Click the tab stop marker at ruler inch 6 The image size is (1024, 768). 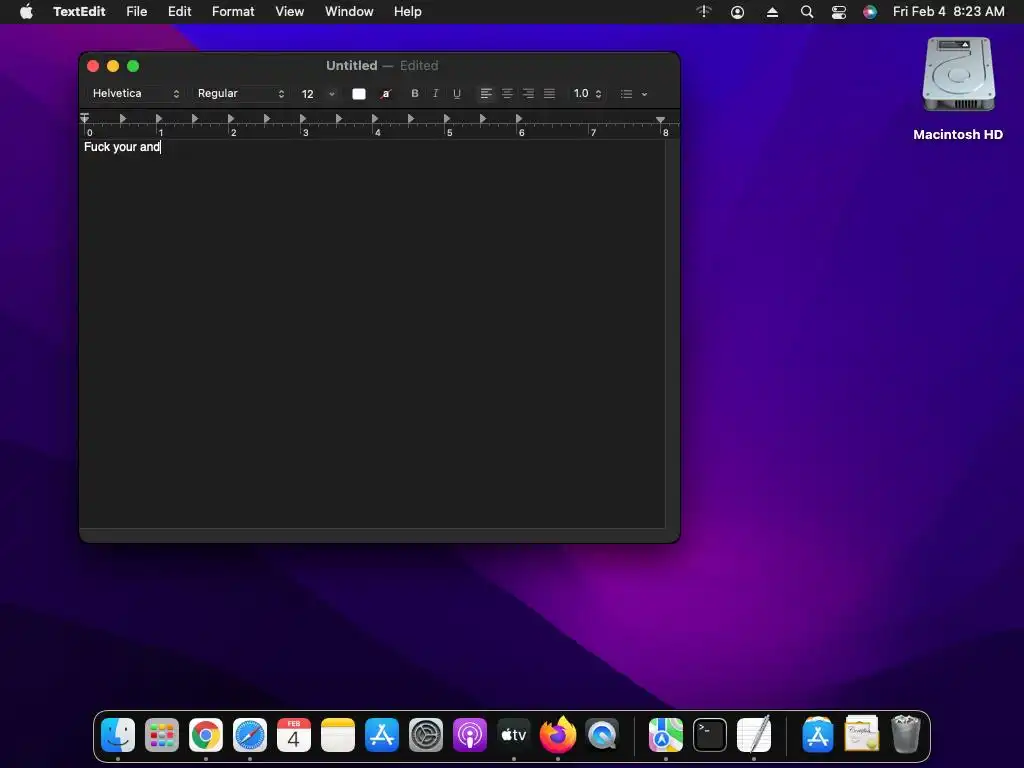tap(519, 118)
